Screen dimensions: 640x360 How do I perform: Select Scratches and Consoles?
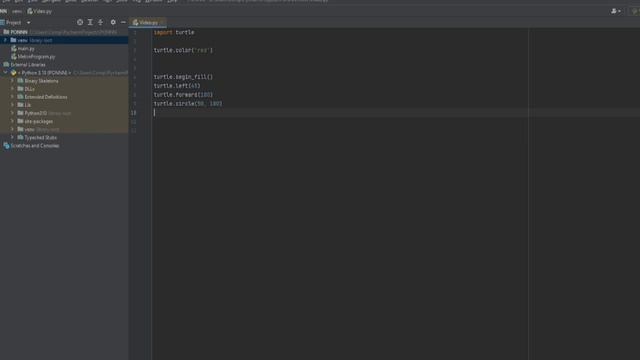(35, 146)
